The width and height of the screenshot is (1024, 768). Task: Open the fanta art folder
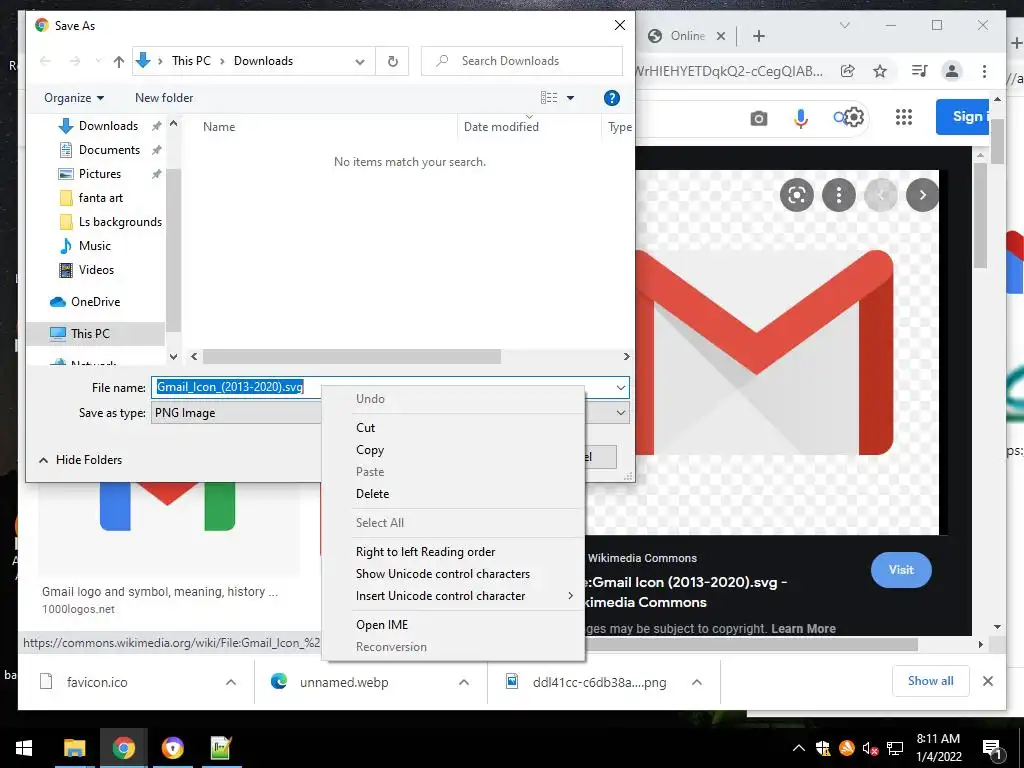(101, 198)
